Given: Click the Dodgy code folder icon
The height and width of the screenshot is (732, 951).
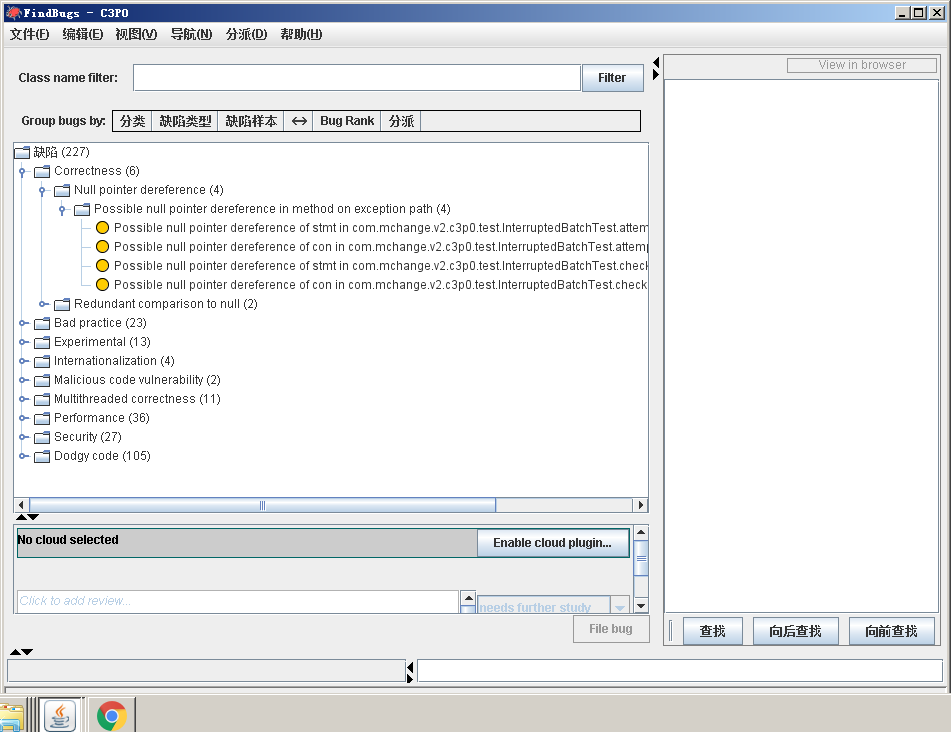Looking at the screenshot, I should click(42, 456).
